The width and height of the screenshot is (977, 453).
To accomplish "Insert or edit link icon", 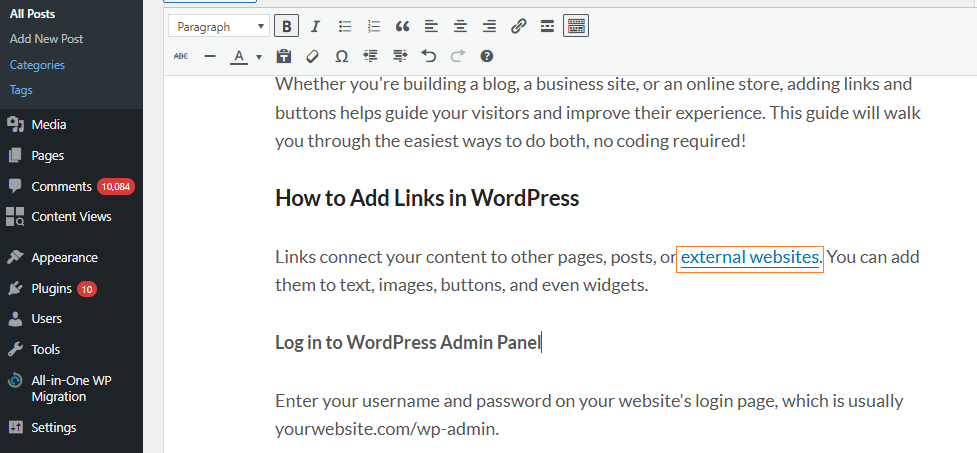I will click(x=518, y=26).
